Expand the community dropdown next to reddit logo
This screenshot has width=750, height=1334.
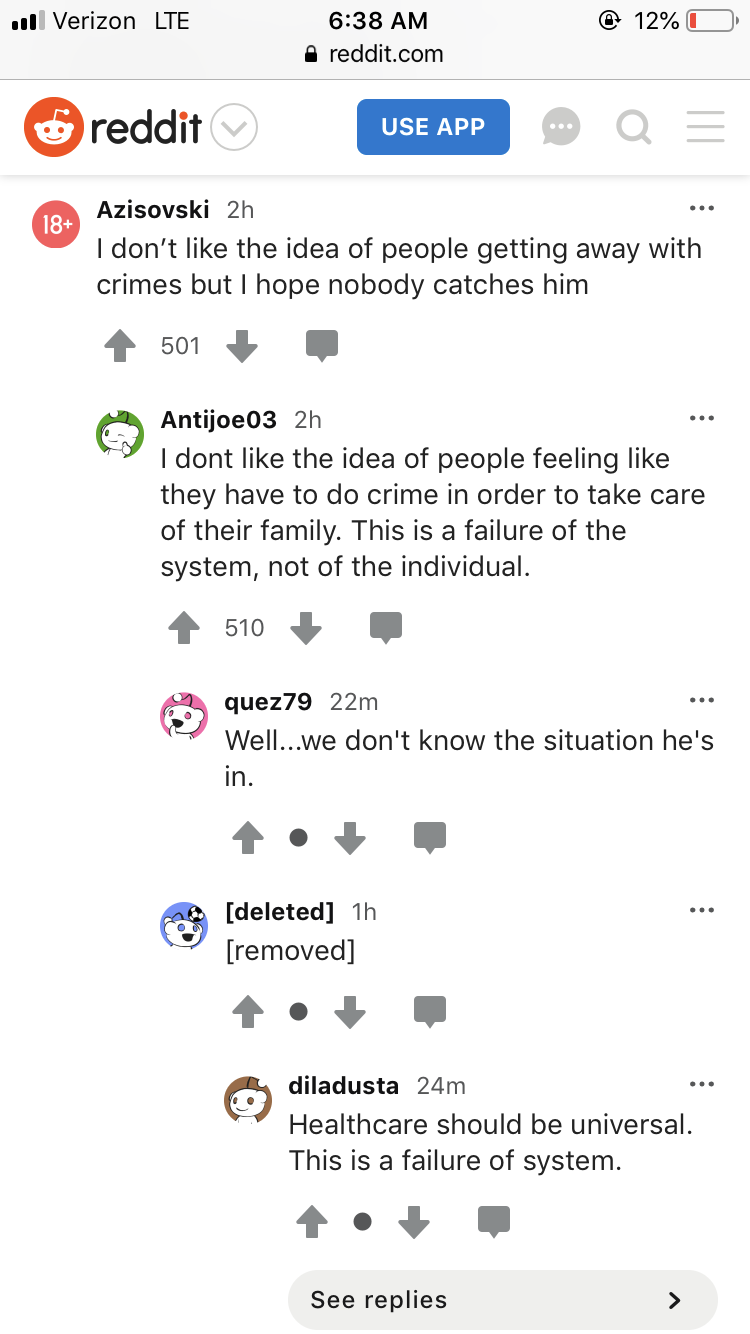[235, 127]
